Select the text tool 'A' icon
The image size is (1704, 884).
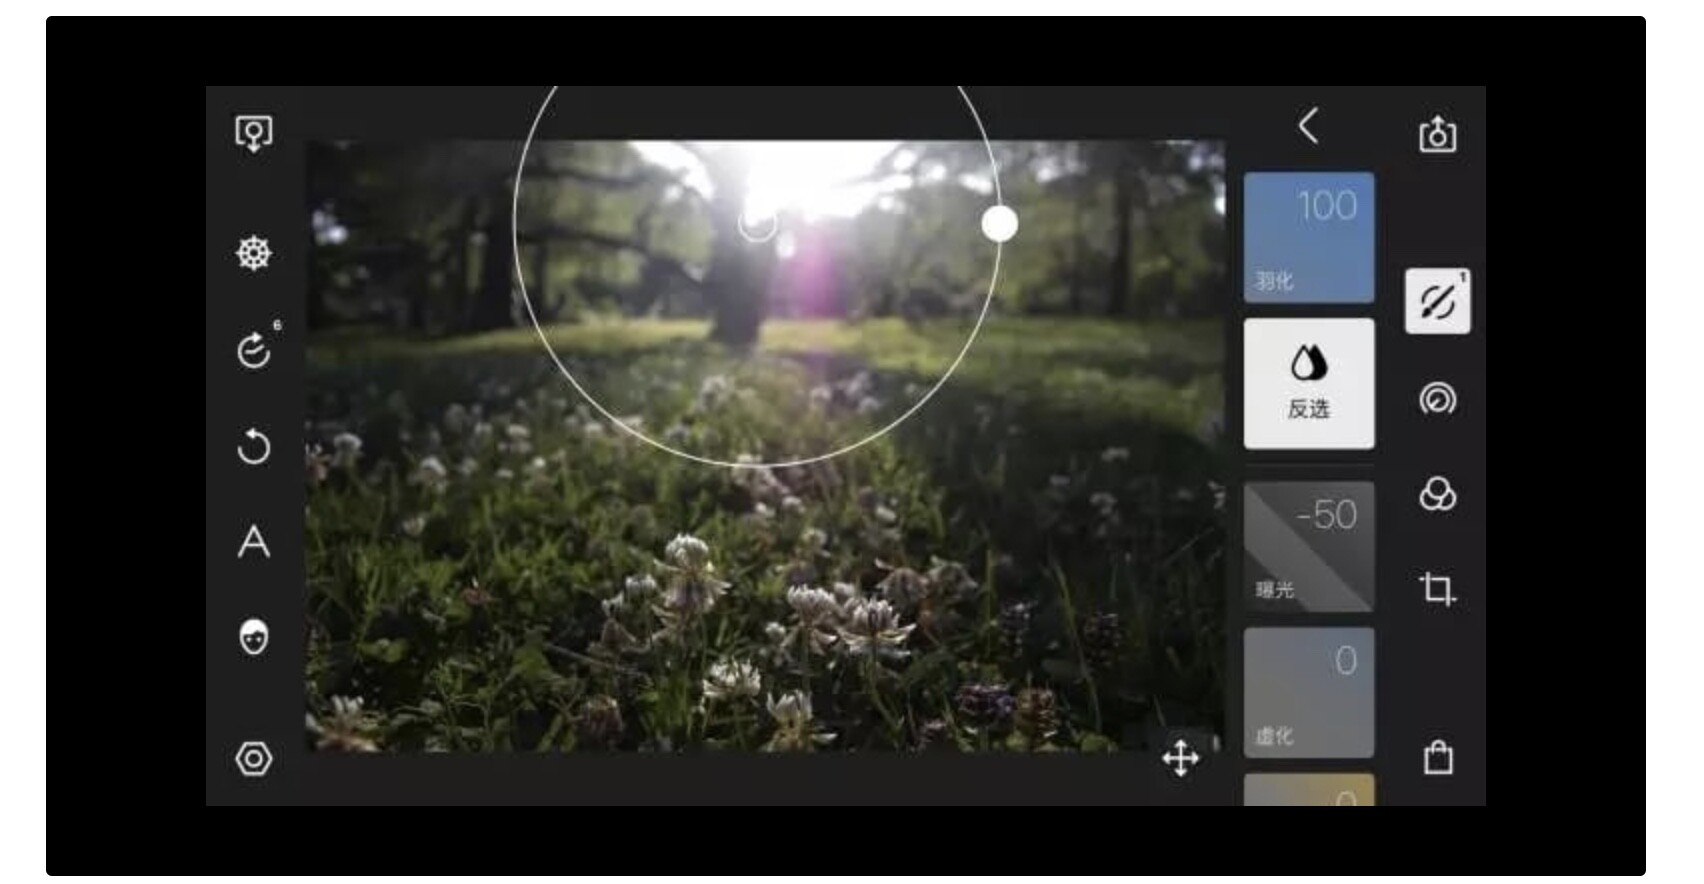253,541
